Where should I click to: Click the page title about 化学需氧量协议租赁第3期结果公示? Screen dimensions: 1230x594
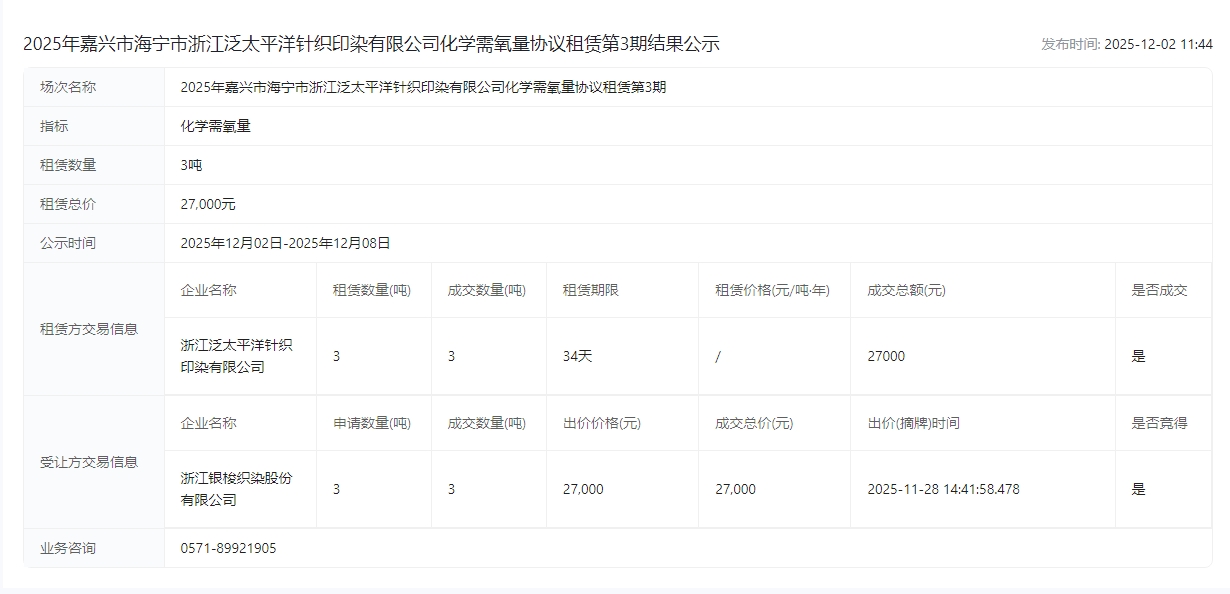(371, 44)
